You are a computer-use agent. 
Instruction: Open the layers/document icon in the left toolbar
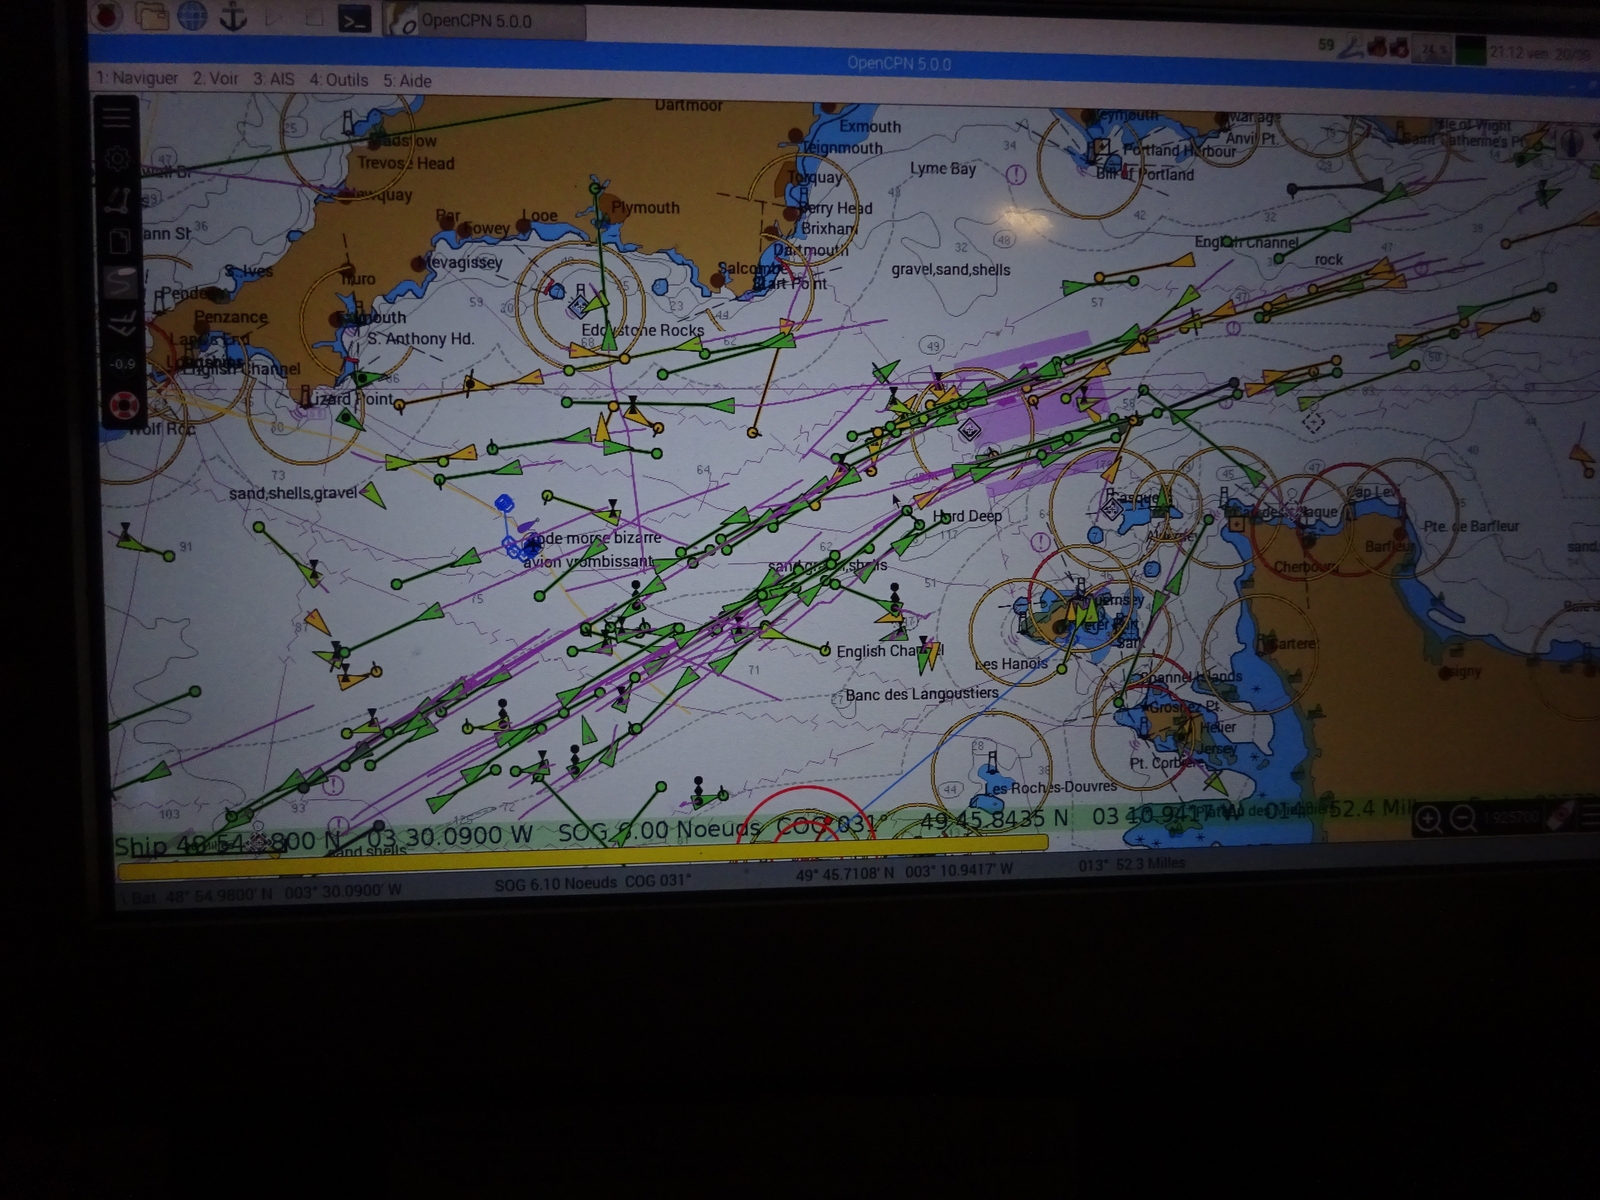coord(119,241)
